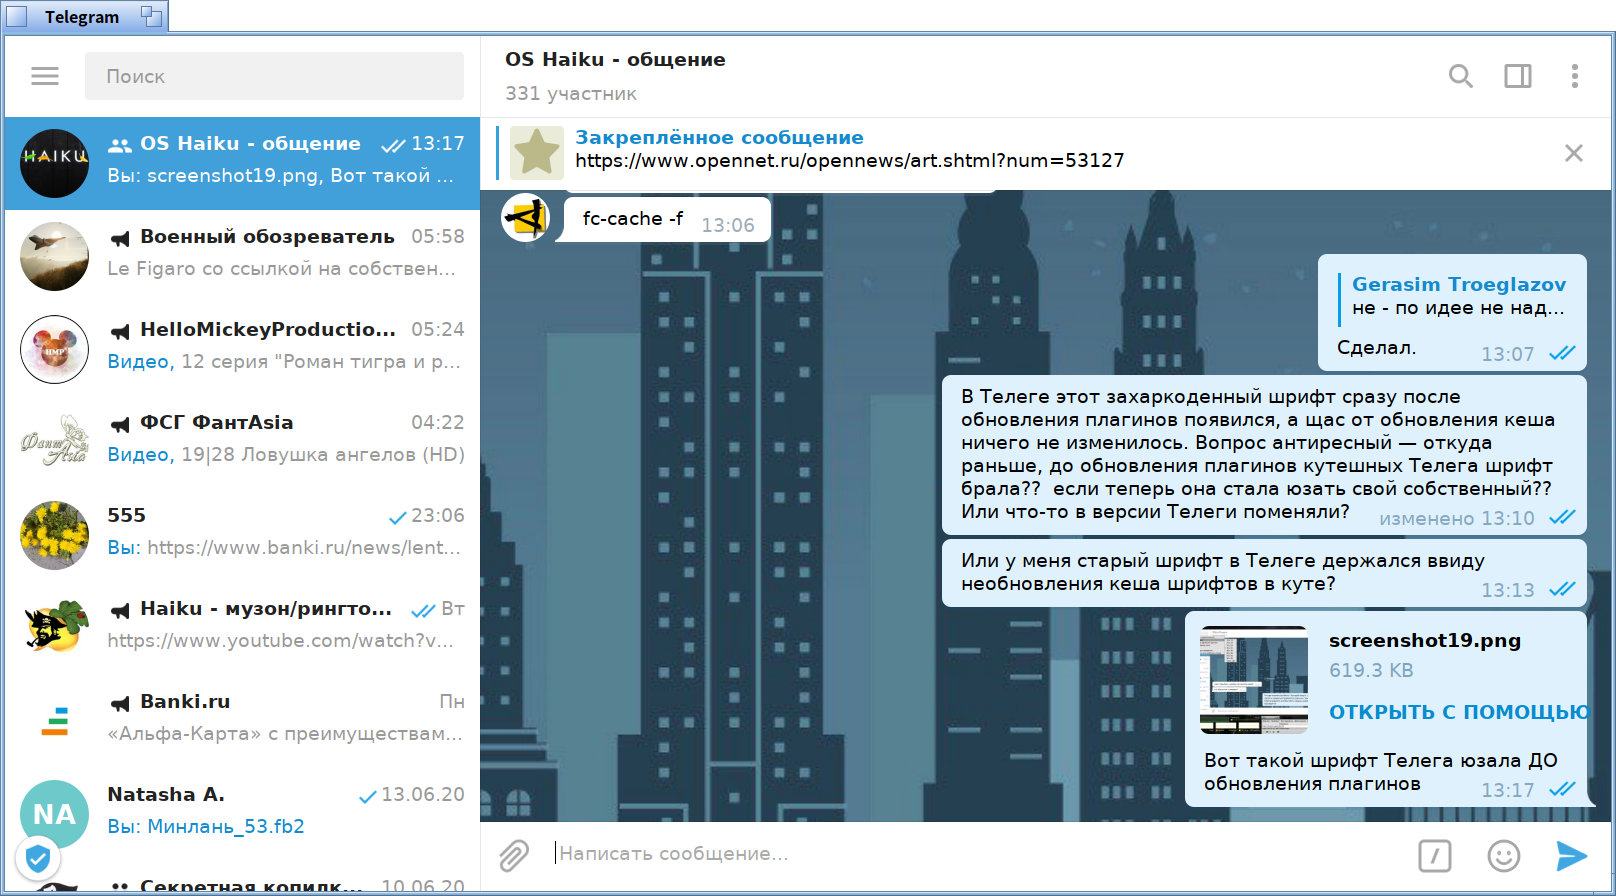Open the 555 chat
The height and width of the screenshot is (896, 1616).
pyautogui.click(x=242, y=535)
